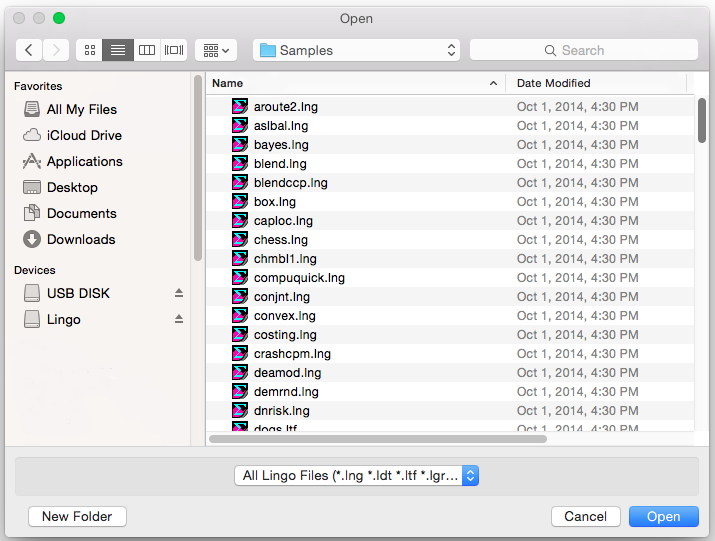Screen dimensions: 715x541
Task: Select Downloads in sidebar
Action: tap(69, 239)
